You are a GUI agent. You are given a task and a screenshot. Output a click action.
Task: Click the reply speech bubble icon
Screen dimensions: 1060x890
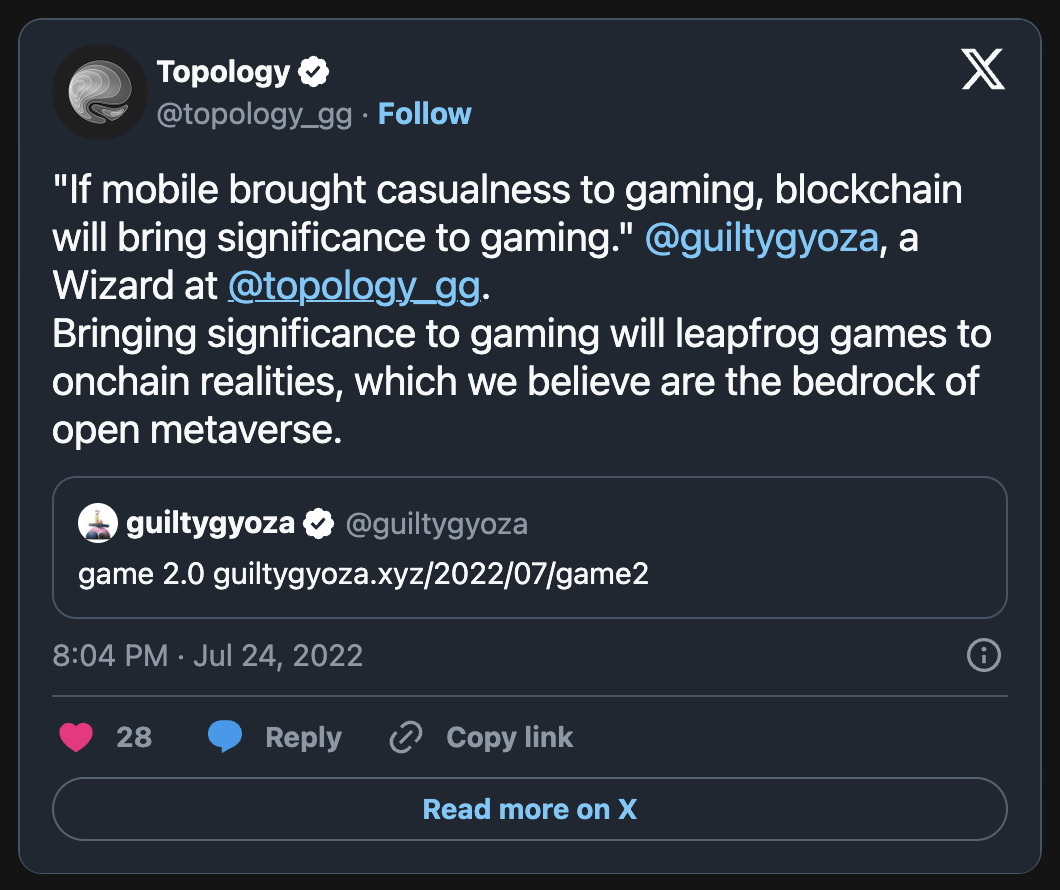click(225, 738)
